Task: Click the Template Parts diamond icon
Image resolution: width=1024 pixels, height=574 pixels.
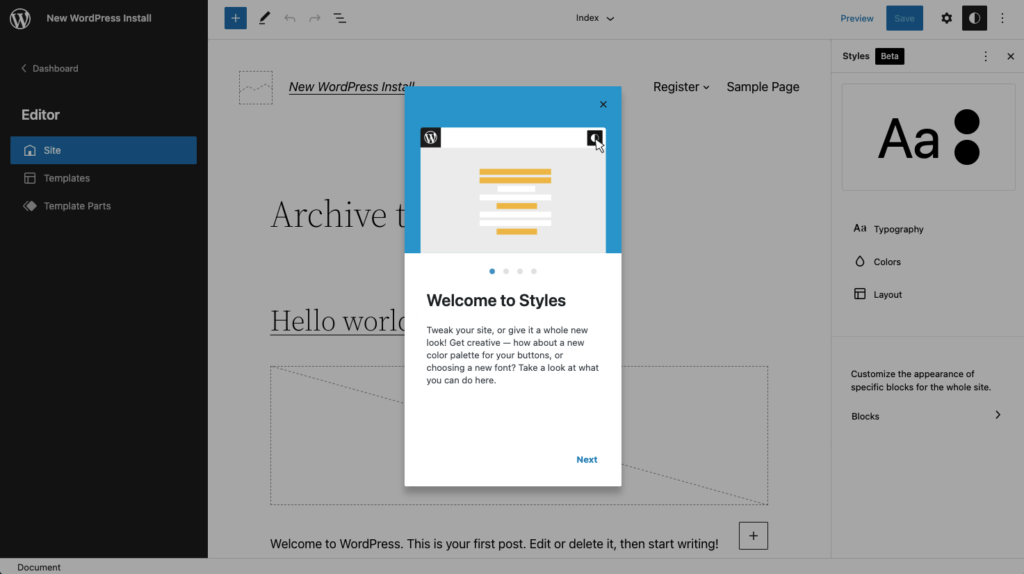Action: point(29,206)
